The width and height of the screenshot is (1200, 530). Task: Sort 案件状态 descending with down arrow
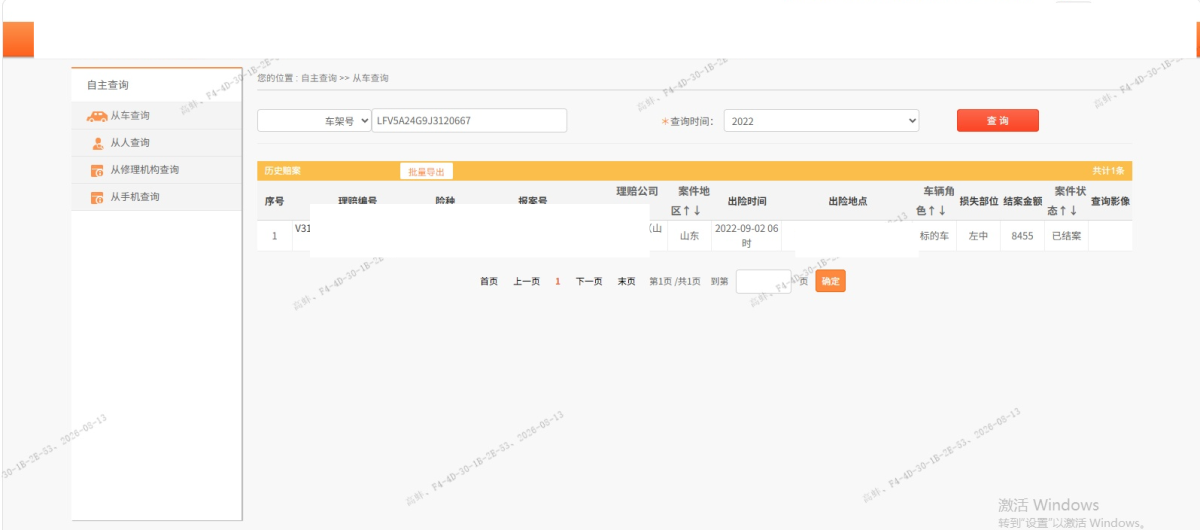pos(1074,211)
